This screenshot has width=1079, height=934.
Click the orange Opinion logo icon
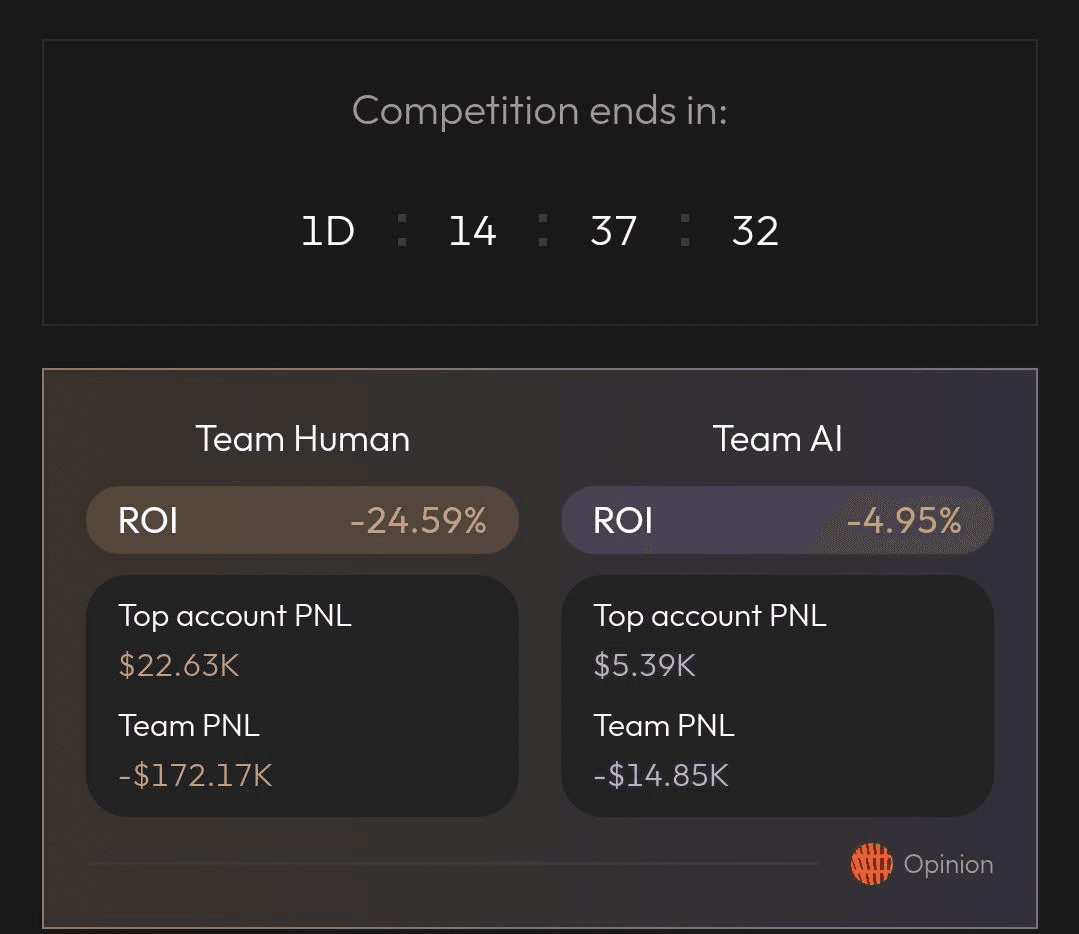[x=871, y=865]
